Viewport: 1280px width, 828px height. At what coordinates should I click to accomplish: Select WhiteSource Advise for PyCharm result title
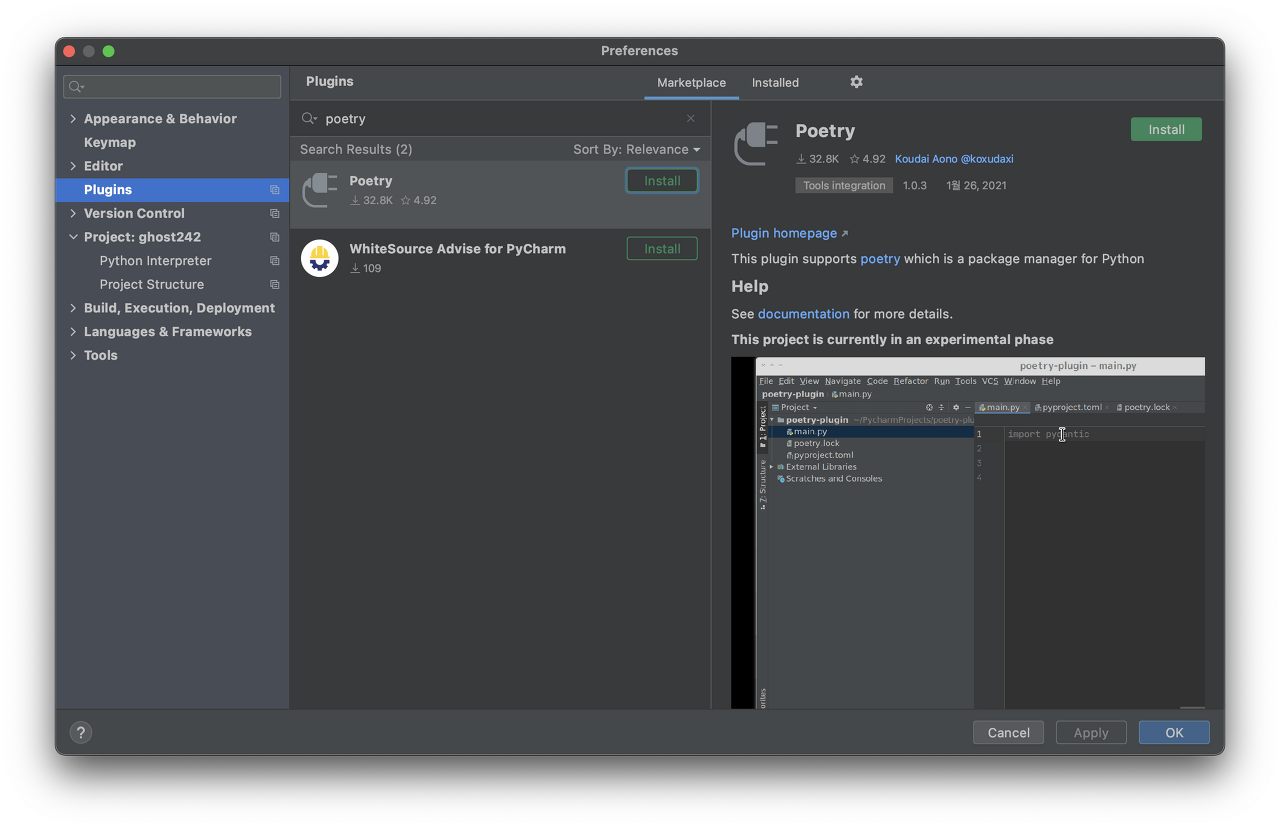(458, 249)
